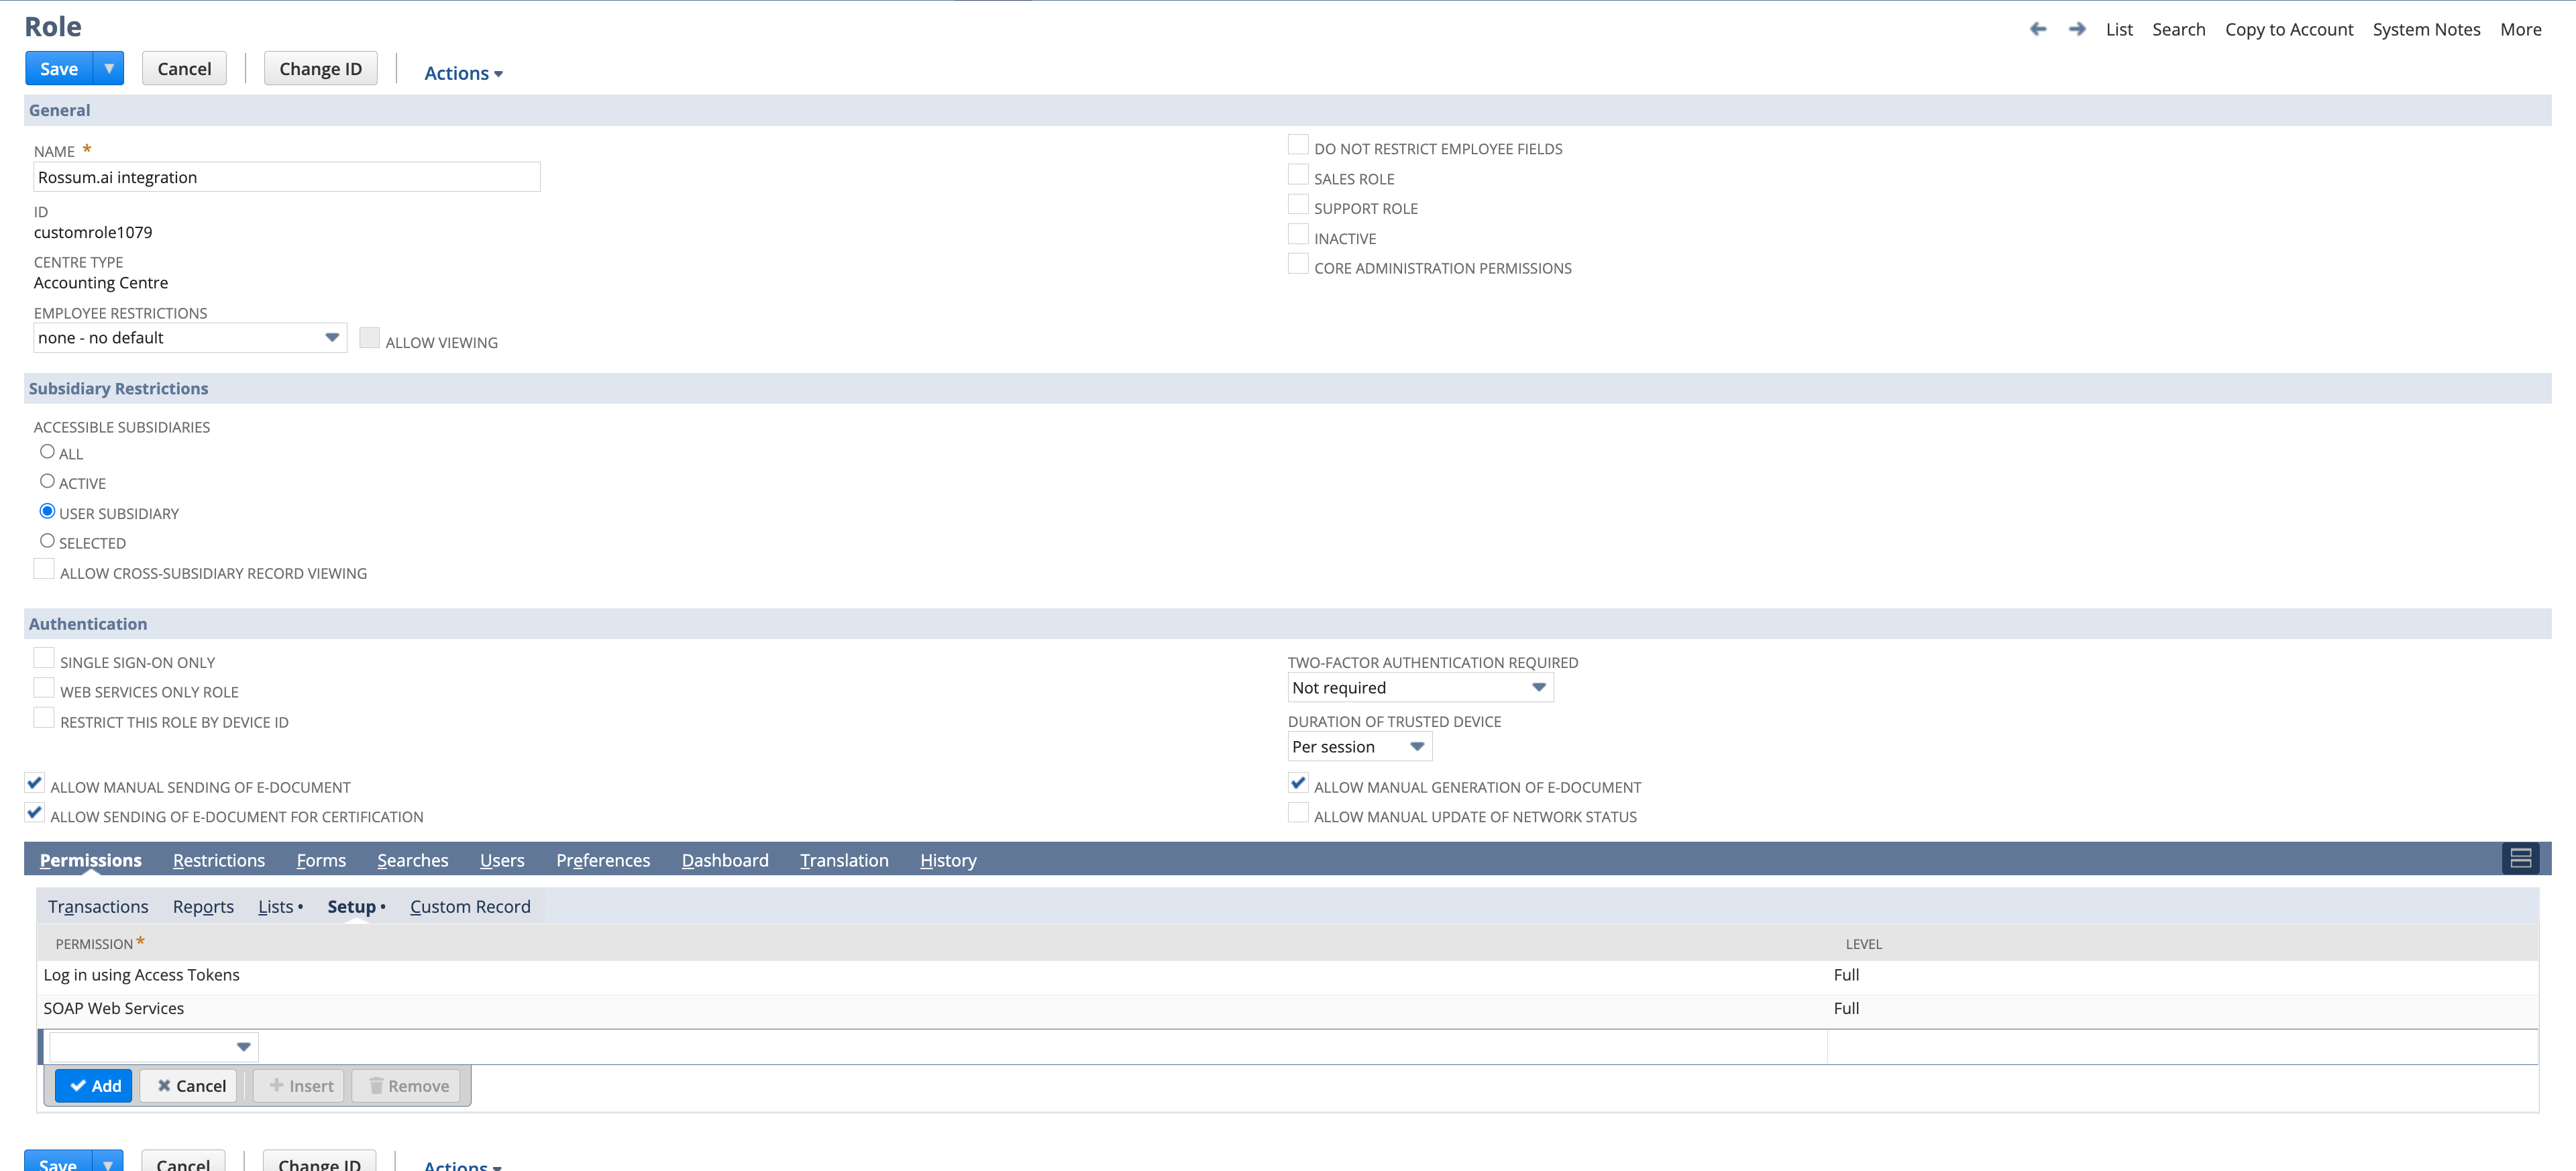Open the Transactions permissions subtab
The width and height of the screenshot is (2576, 1171).
(98, 906)
